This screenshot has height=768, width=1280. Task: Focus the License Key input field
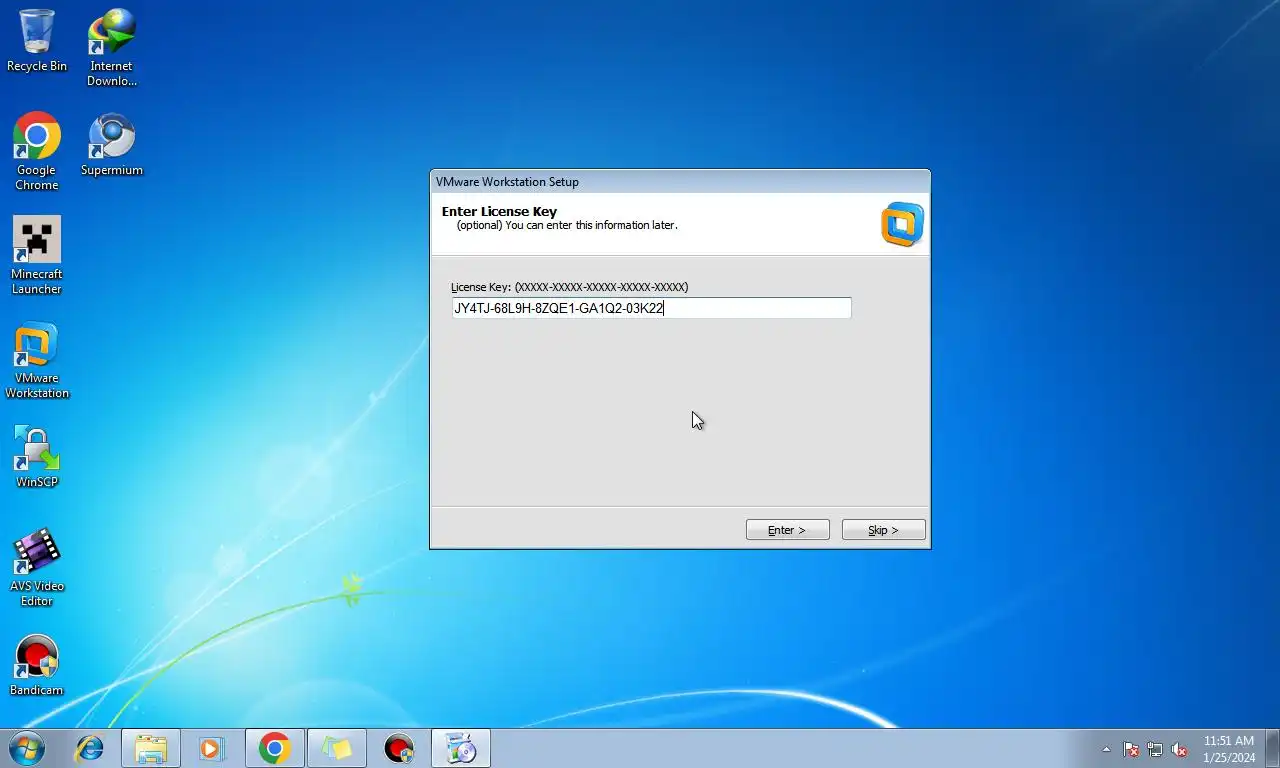click(651, 308)
